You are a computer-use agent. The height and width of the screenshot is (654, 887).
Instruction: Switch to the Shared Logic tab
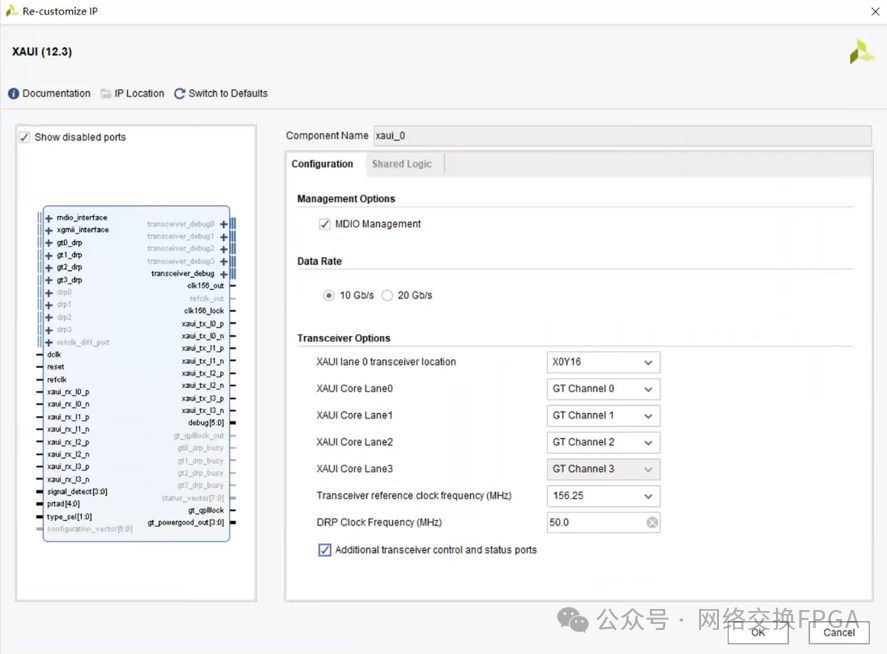[401, 164]
